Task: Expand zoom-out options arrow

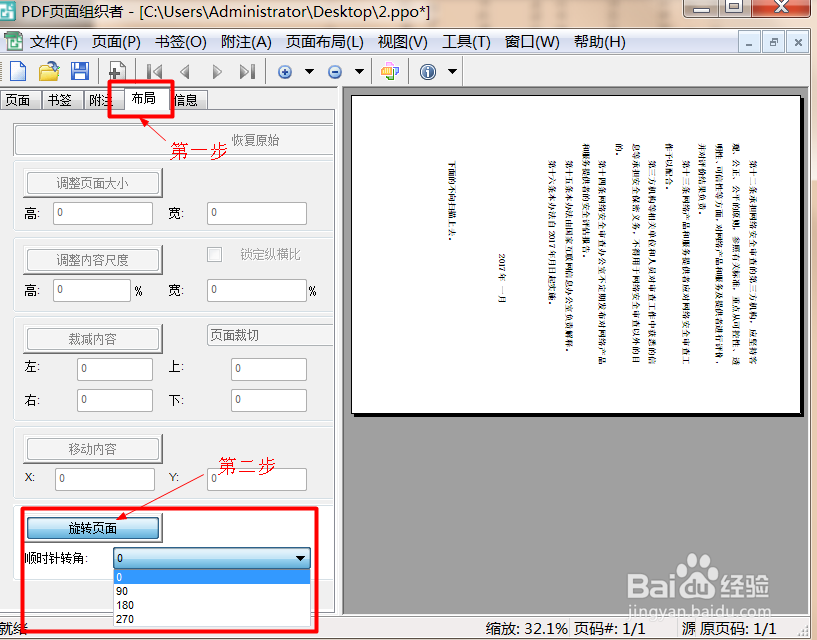Action: click(360, 71)
